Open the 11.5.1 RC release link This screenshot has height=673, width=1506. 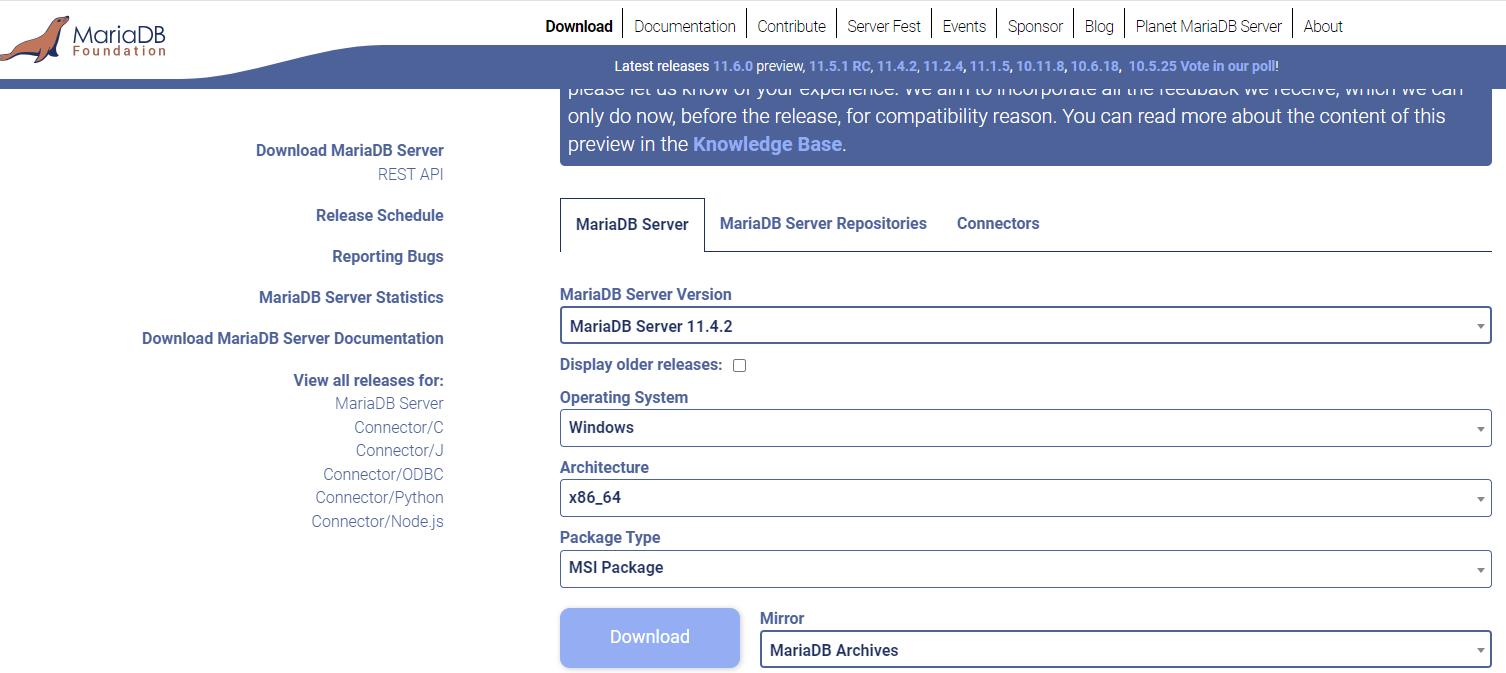840,66
